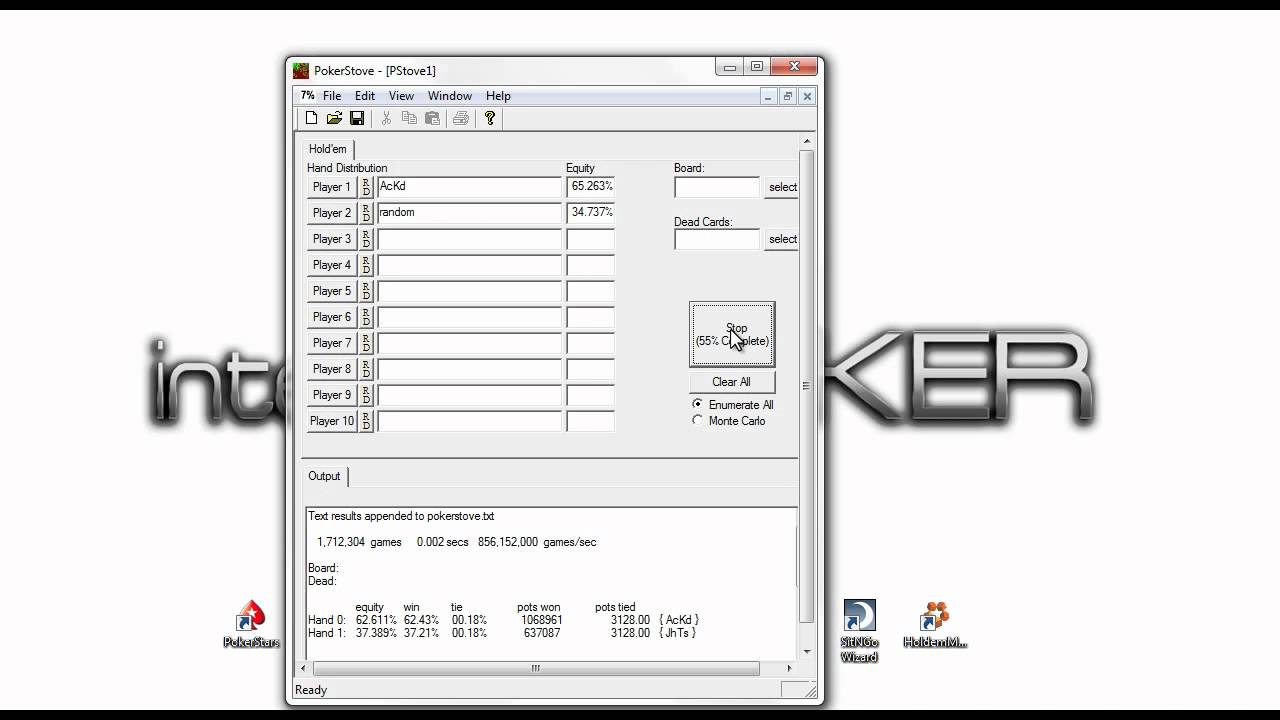This screenshot has height=720, width=1280.
Task: Click the RD button beside Player 5
Action: tap(366, 291)
